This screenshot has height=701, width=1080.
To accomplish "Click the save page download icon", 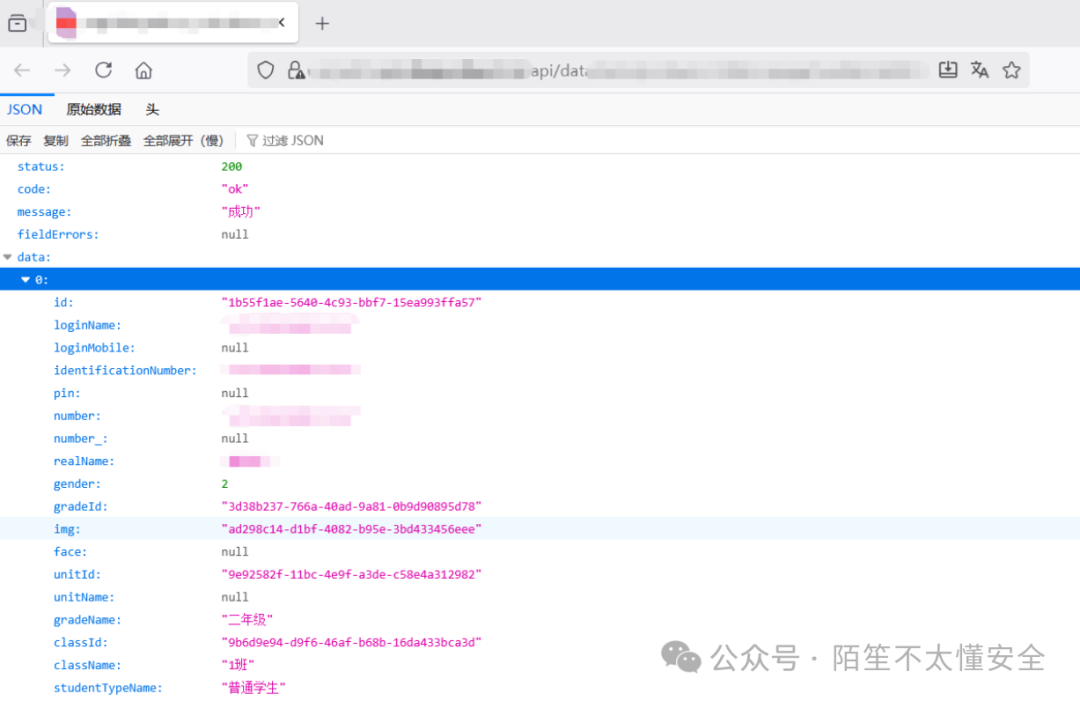I will [x=948, y=70].
